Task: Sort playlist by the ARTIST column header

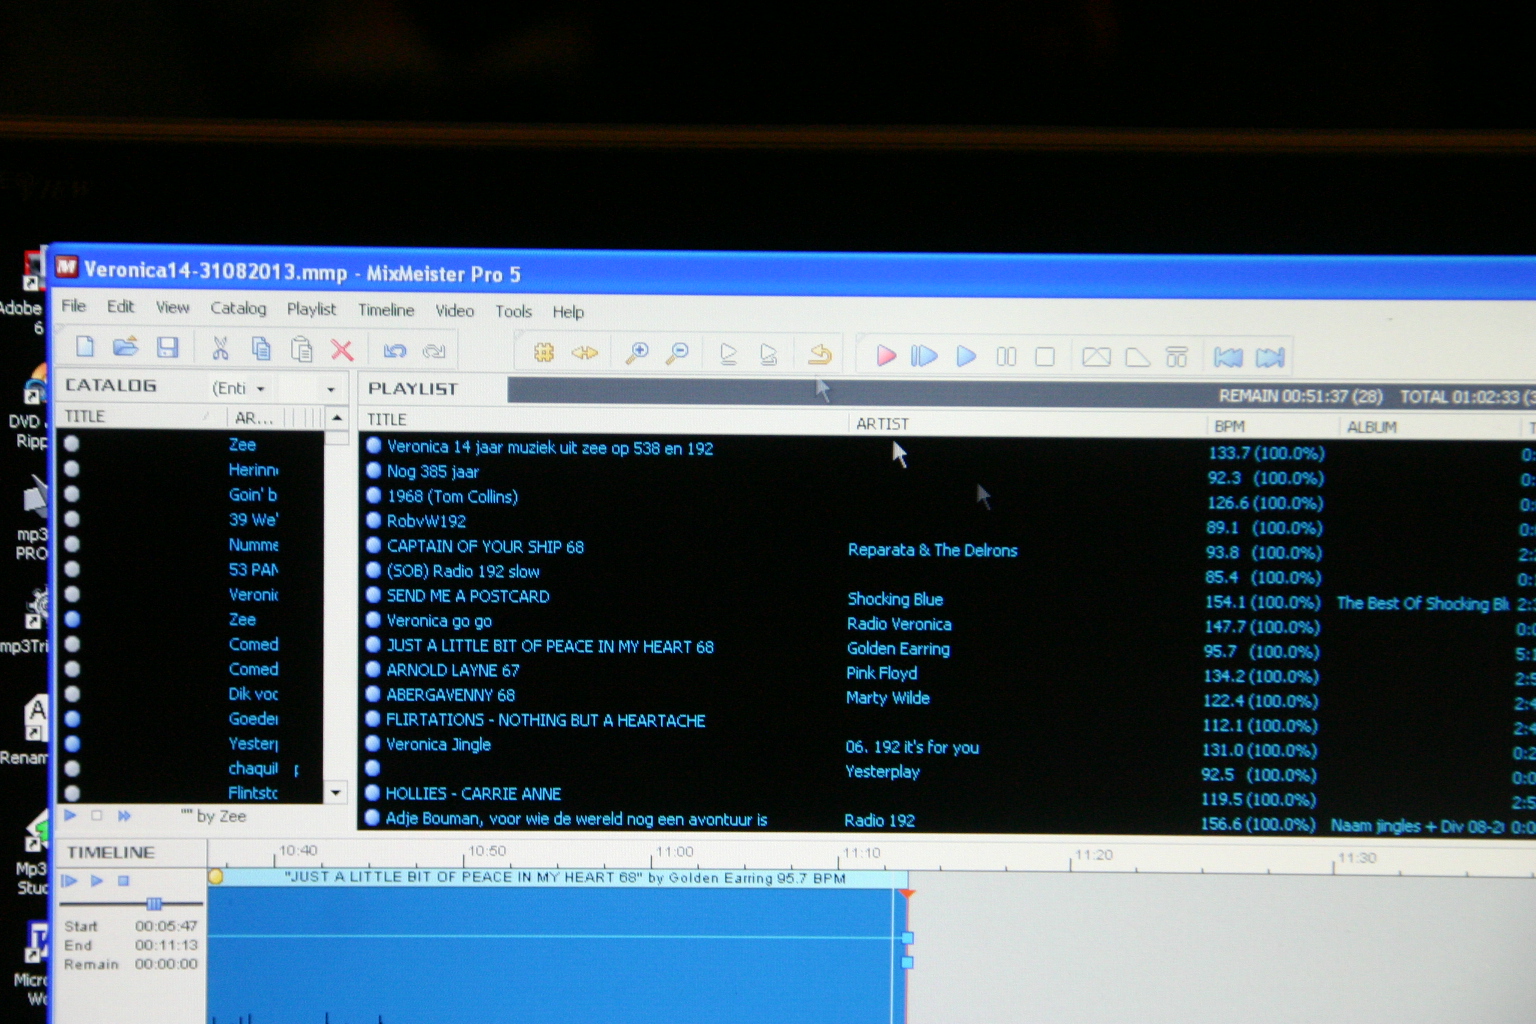Action: point(882,424)
